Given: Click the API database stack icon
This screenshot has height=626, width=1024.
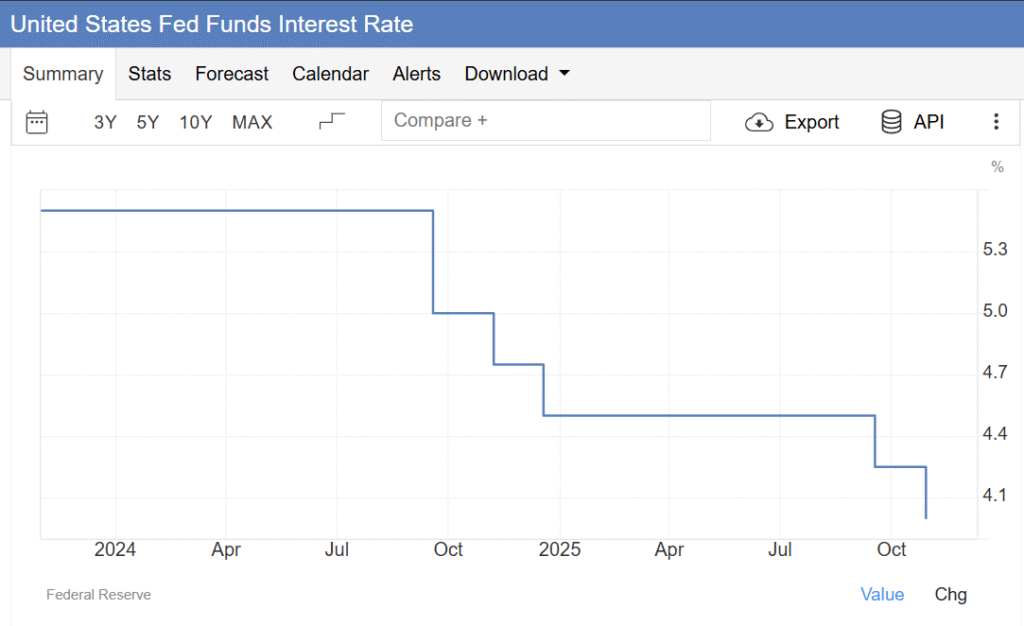Looking at the screenshot, I should pyautogui.click(x=890, y=122).
